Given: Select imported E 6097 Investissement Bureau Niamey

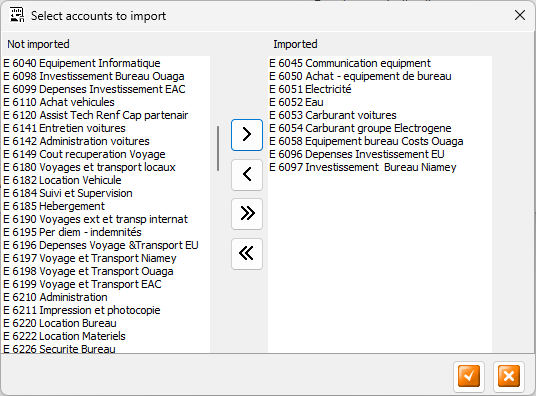Looking at the screenshot, I should [x=380, y=167].
